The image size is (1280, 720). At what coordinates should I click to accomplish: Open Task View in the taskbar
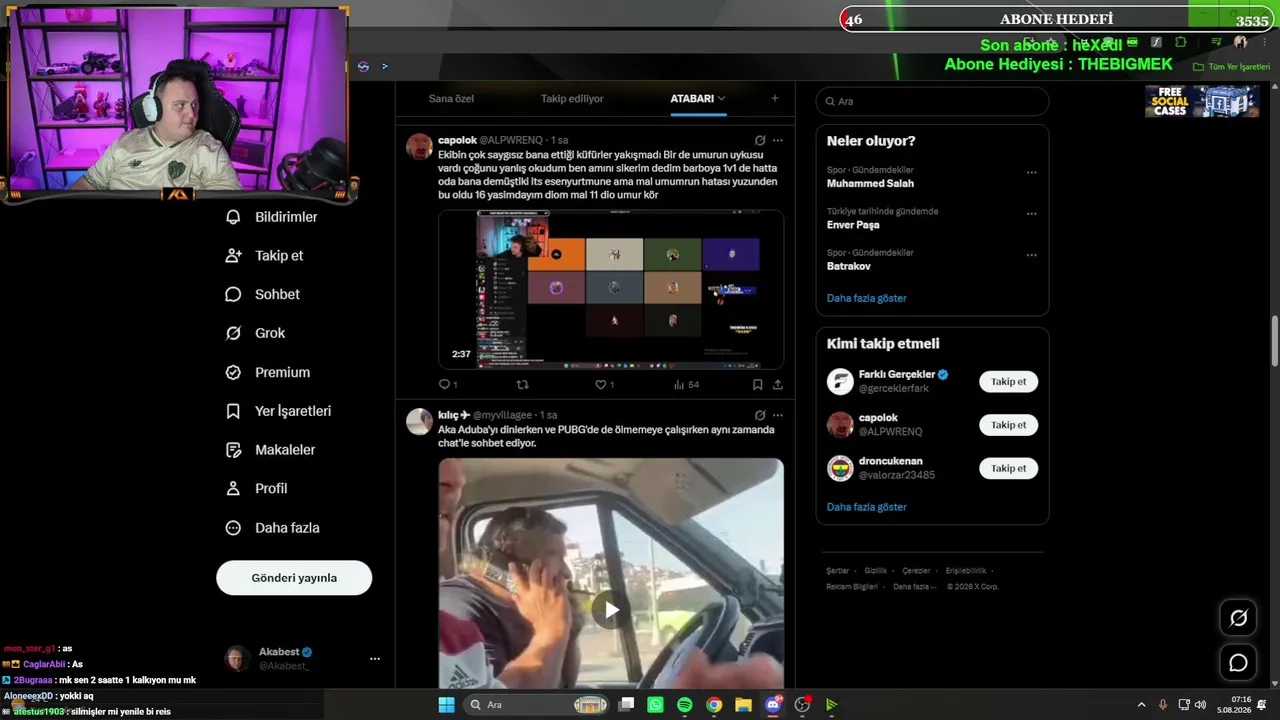click(x=626, y=705)
